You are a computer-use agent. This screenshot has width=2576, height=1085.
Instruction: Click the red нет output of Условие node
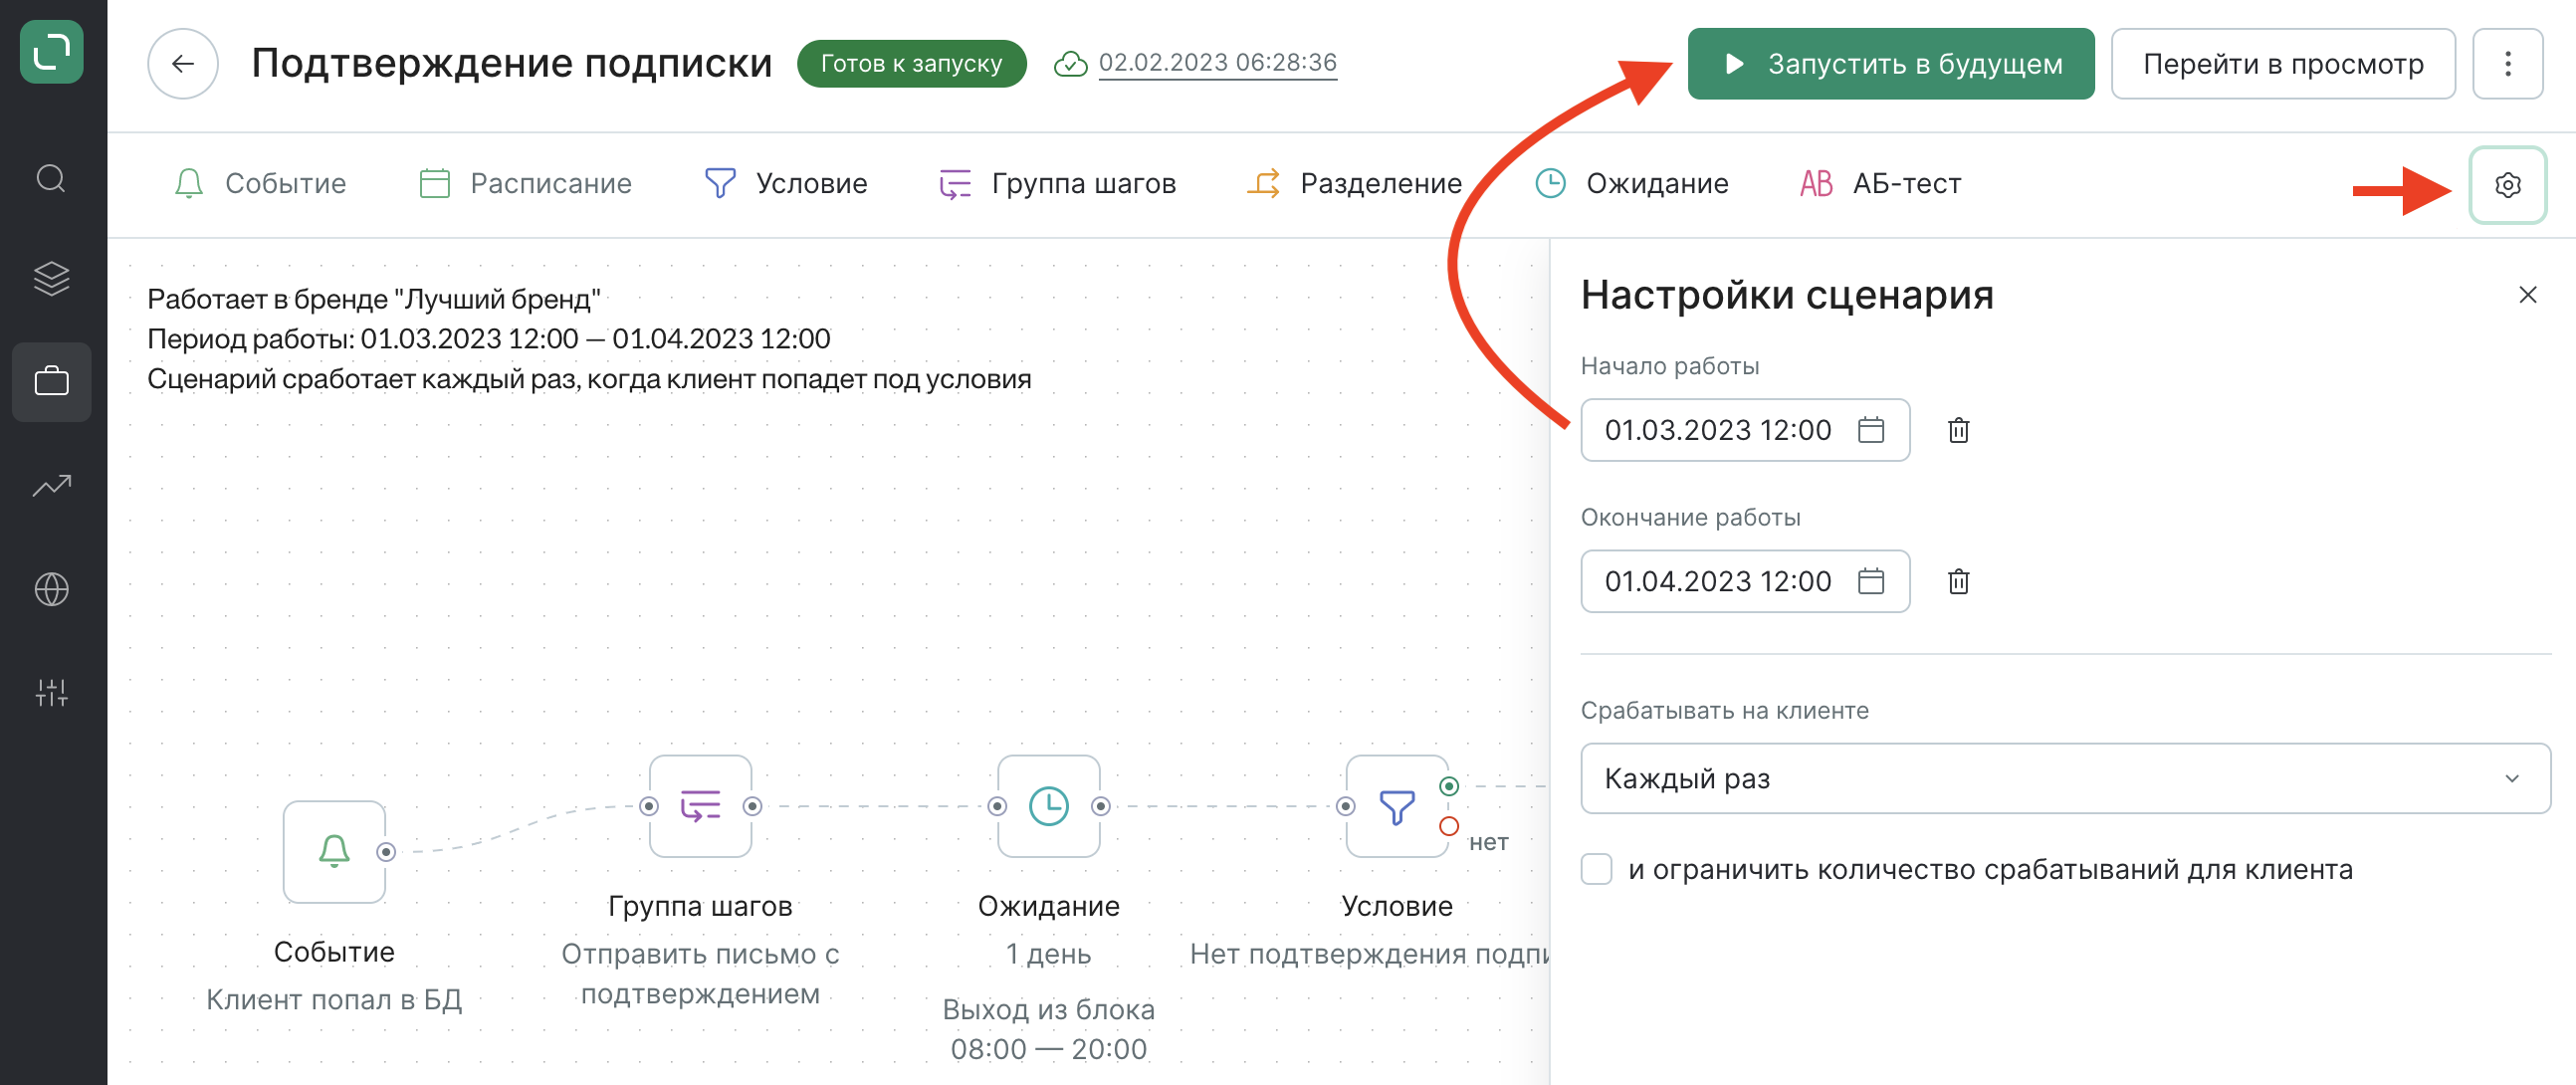[1448, 826]
